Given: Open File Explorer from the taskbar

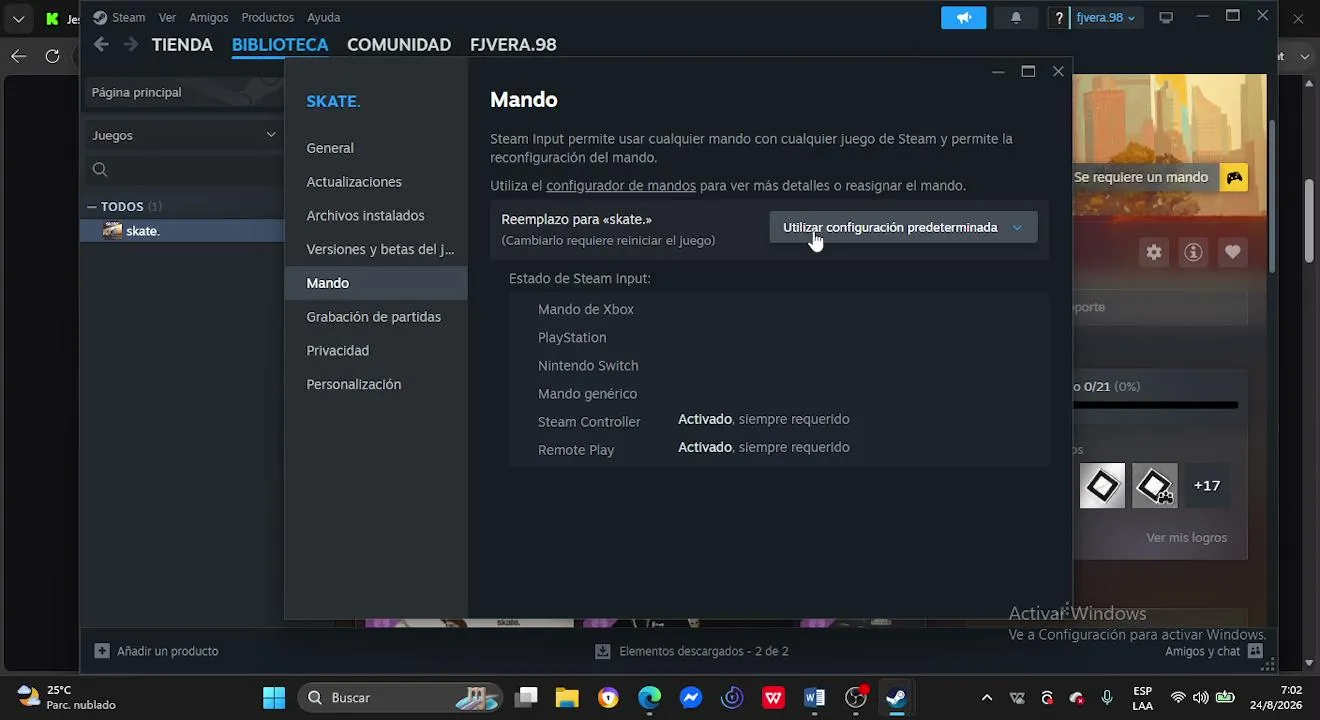Looking at the screenshot, I should pyautogui.click(x=567, y=698).
